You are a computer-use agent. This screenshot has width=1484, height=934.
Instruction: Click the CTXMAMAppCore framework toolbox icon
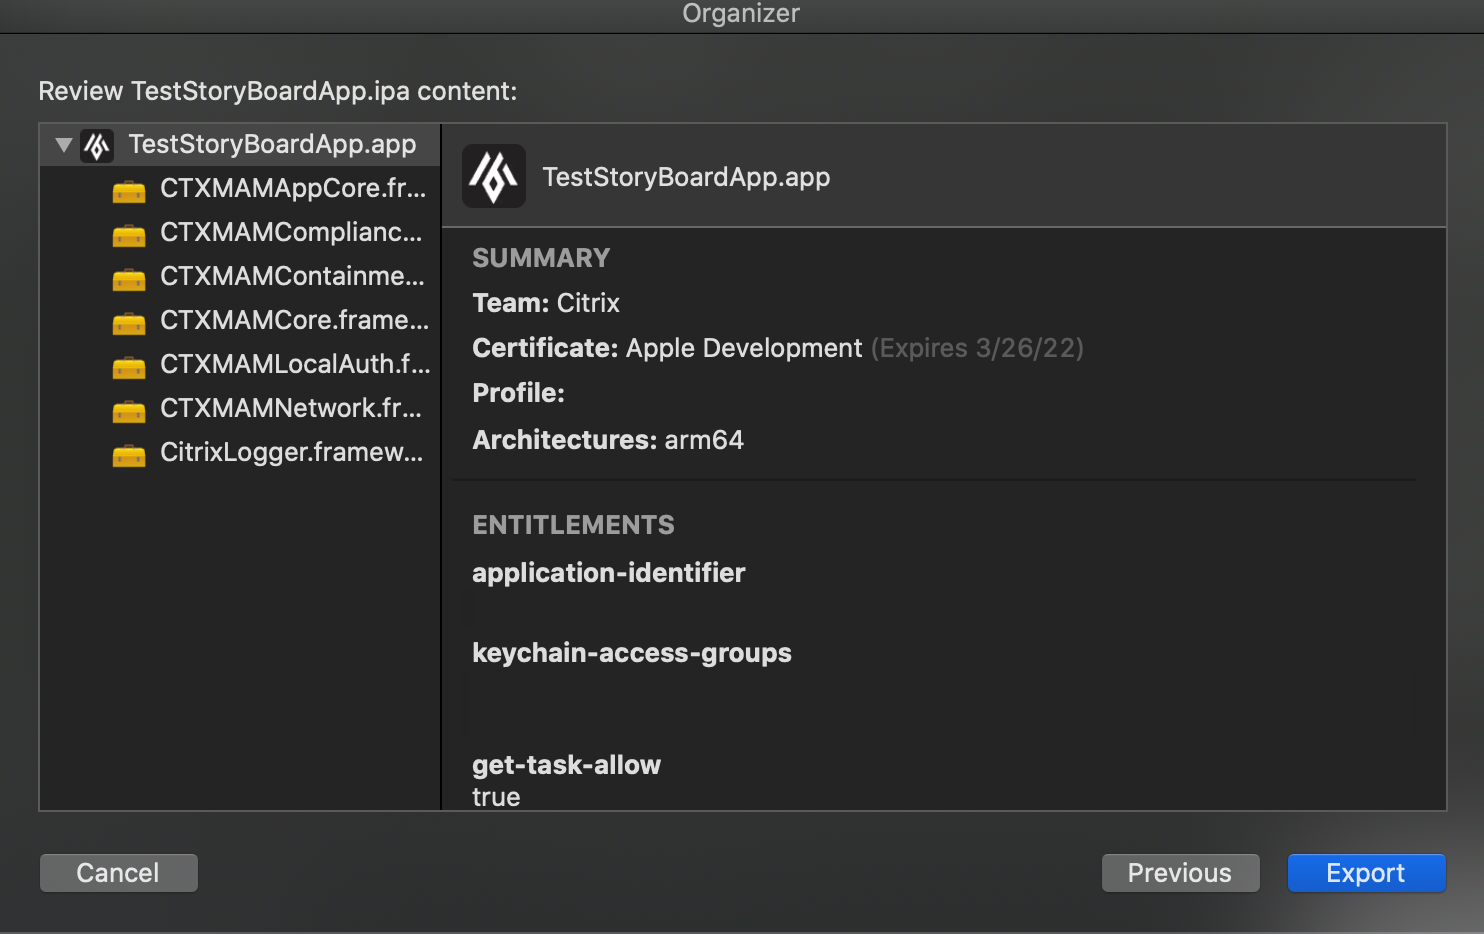pyautogui.click(x=129, y=190)
